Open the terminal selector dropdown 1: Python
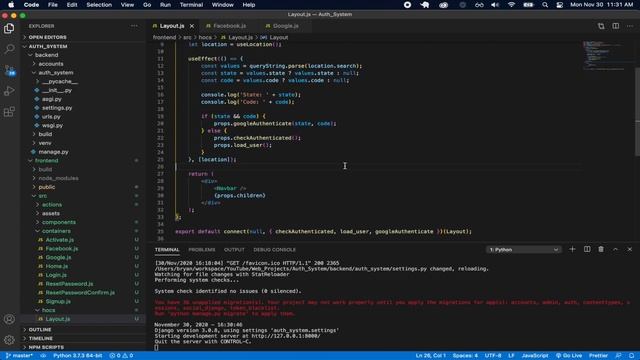The height and width of the screenshot is (360, 640). [524, 249]
